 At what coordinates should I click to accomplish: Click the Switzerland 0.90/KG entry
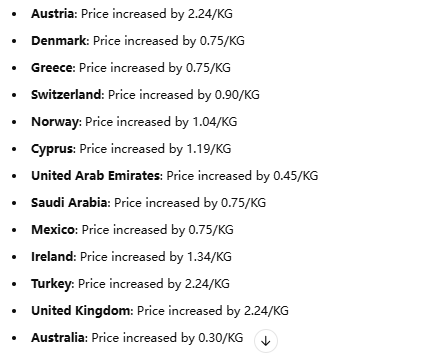pos(145,95)
